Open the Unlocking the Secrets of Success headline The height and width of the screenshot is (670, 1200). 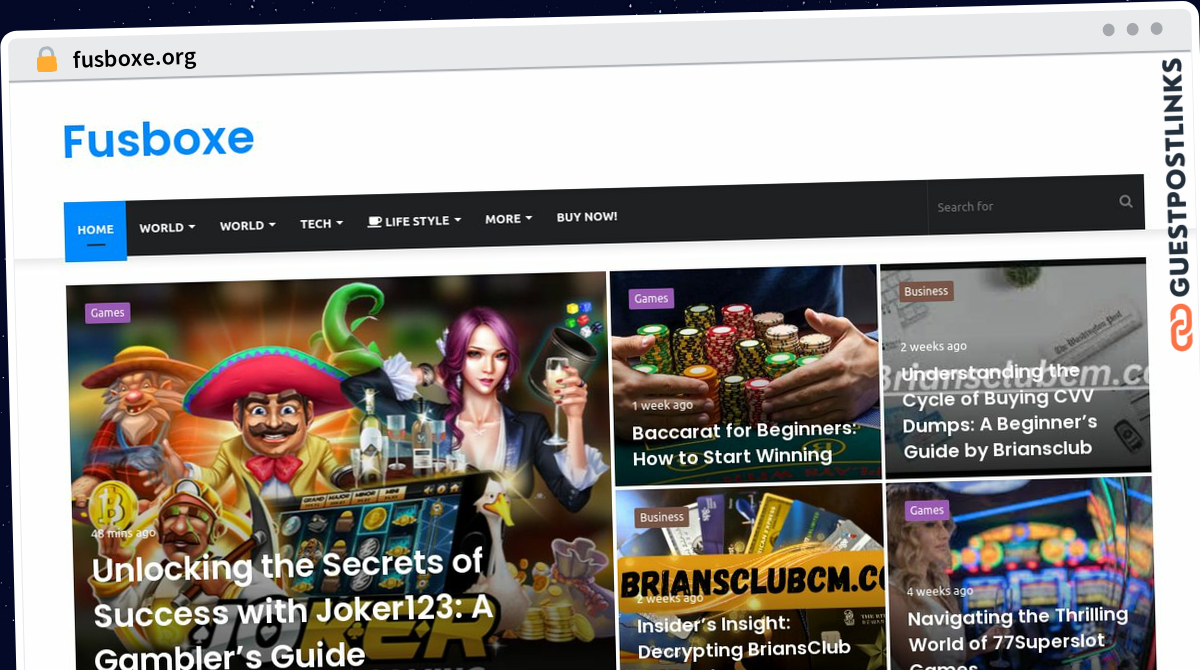293,608
